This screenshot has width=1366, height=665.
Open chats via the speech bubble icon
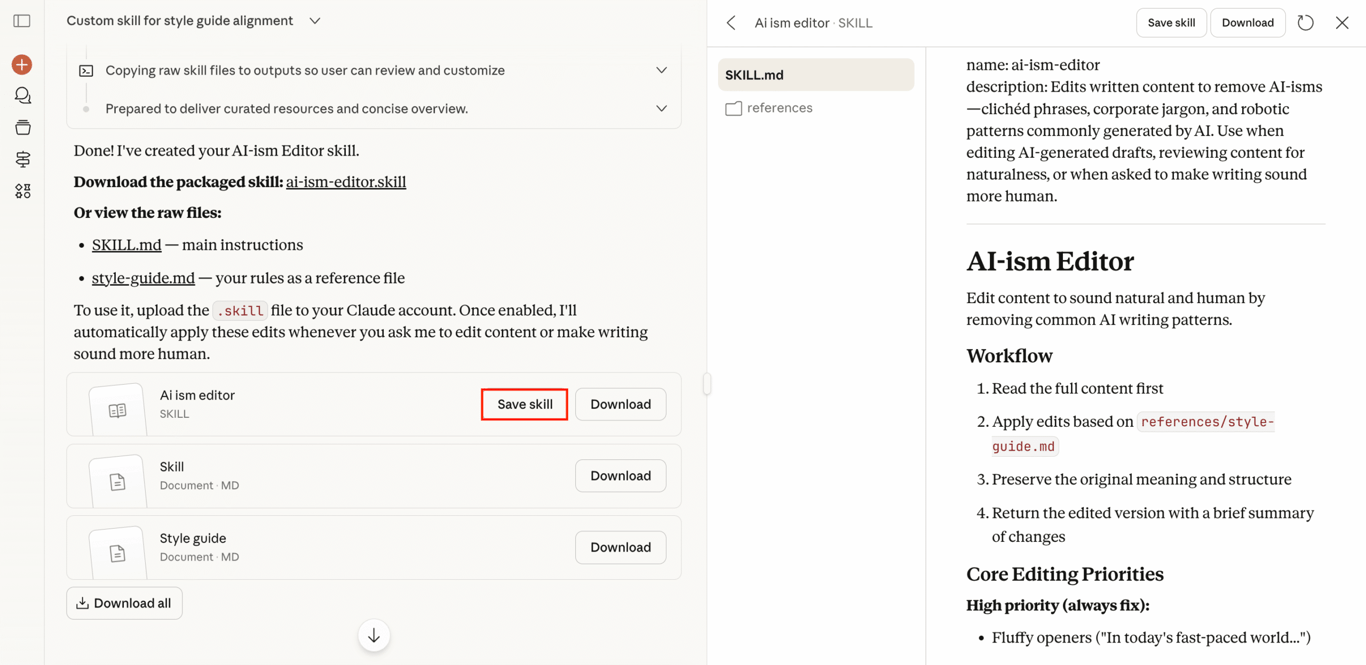point(22,95)
